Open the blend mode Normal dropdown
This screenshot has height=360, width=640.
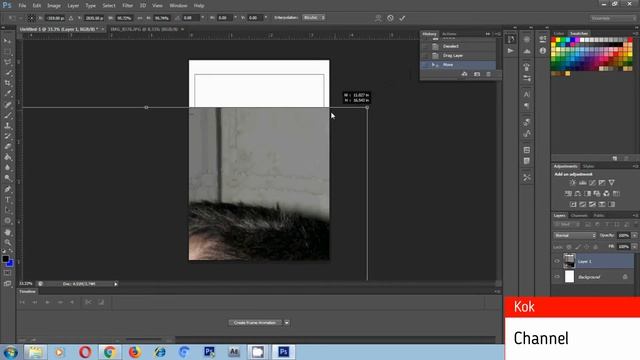click(x=575, y=236)
